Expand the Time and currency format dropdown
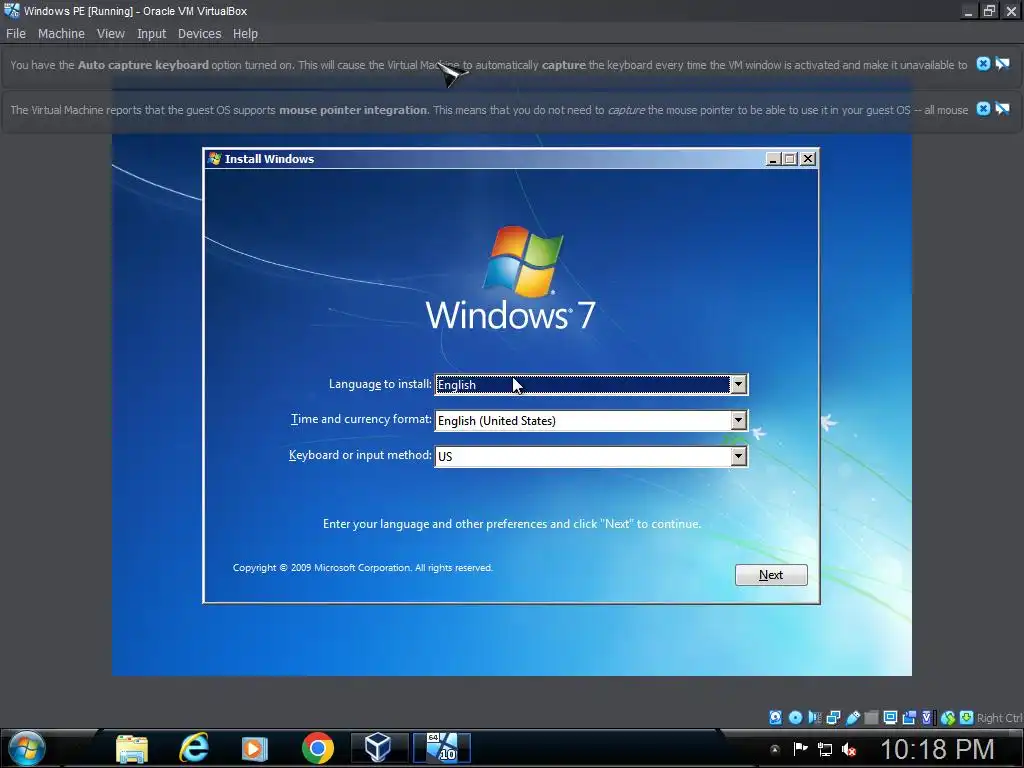1024x768 pixels. (739, 421)
